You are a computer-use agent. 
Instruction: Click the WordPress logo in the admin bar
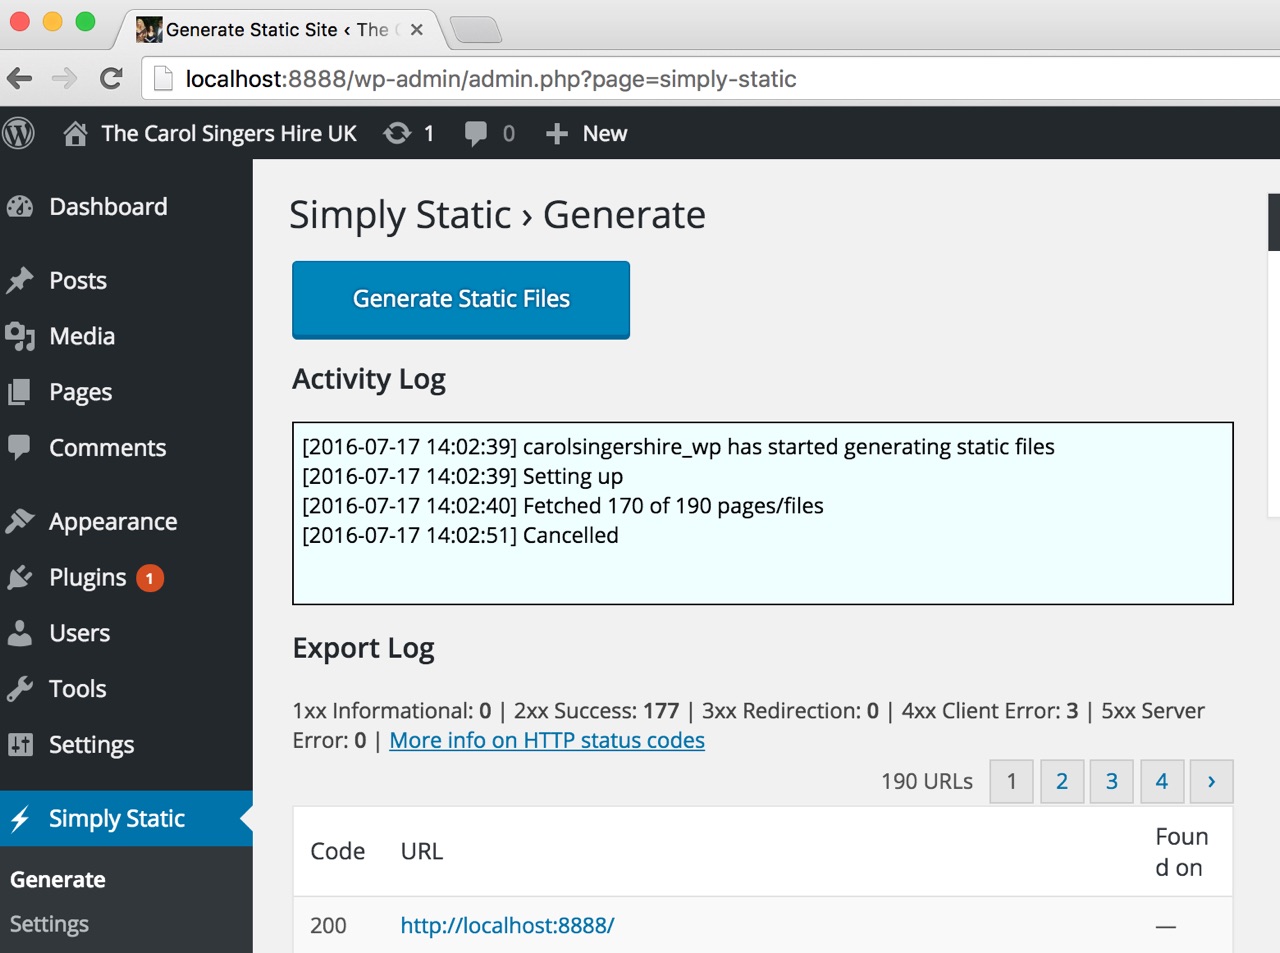pyautogui.click(x=18, y=132)
